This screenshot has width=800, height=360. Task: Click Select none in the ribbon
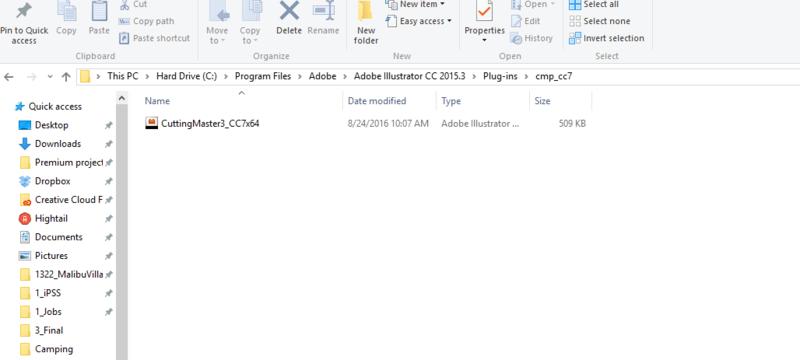(599, 21)
